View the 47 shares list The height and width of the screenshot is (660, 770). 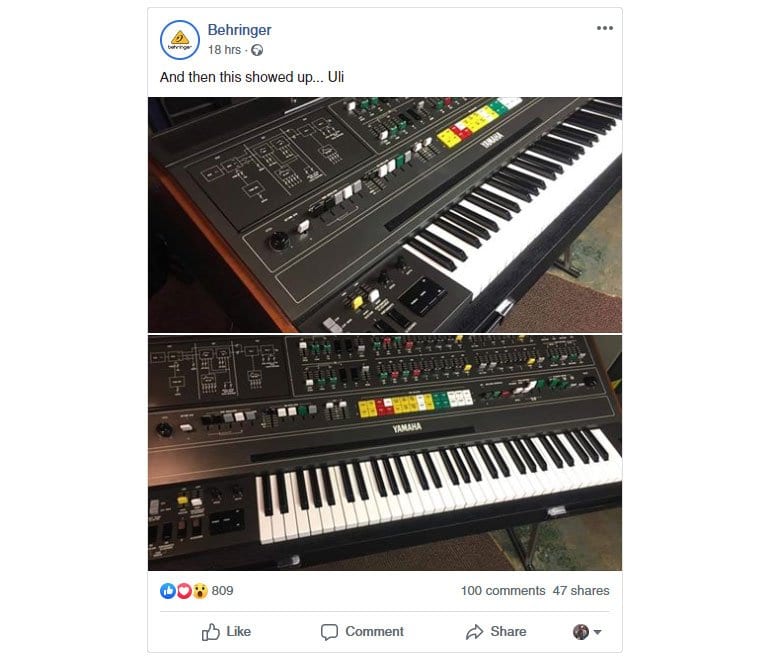[581, 591]
